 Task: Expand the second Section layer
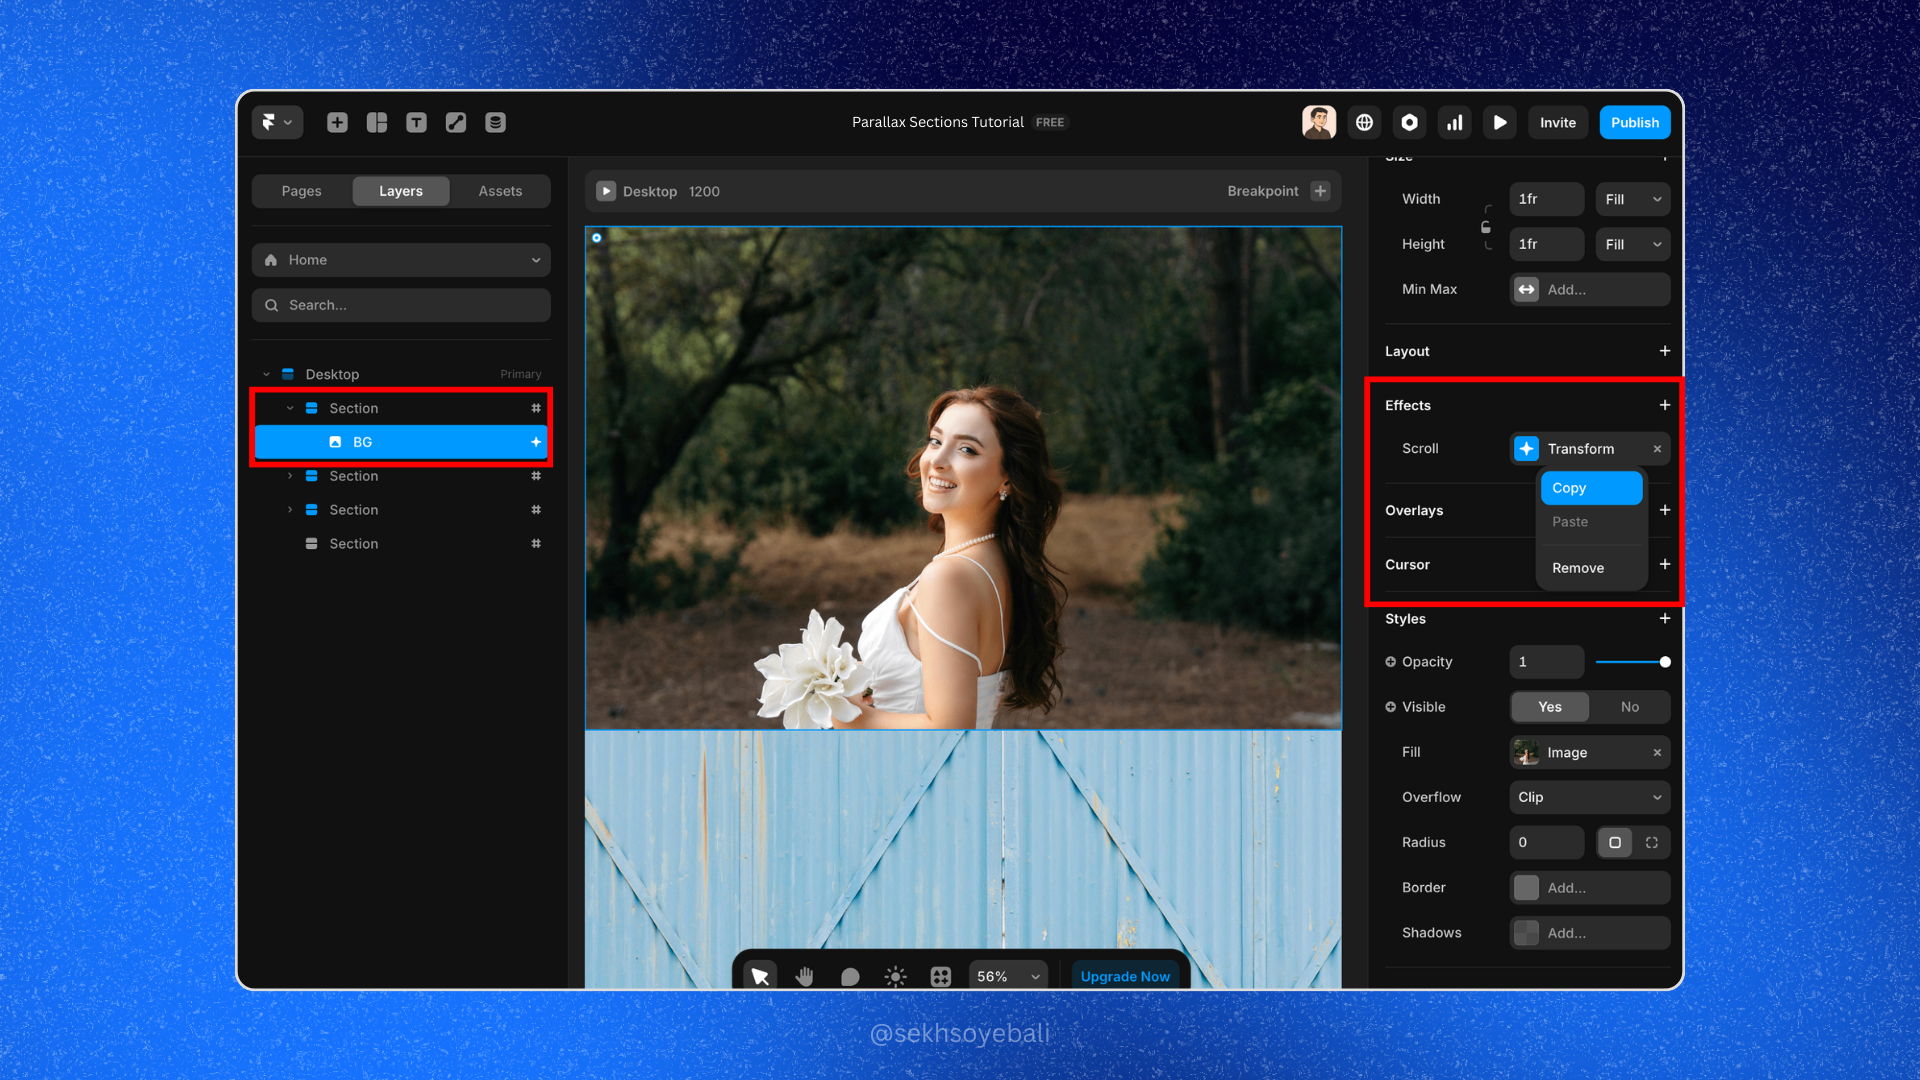[x=290, y=476]
